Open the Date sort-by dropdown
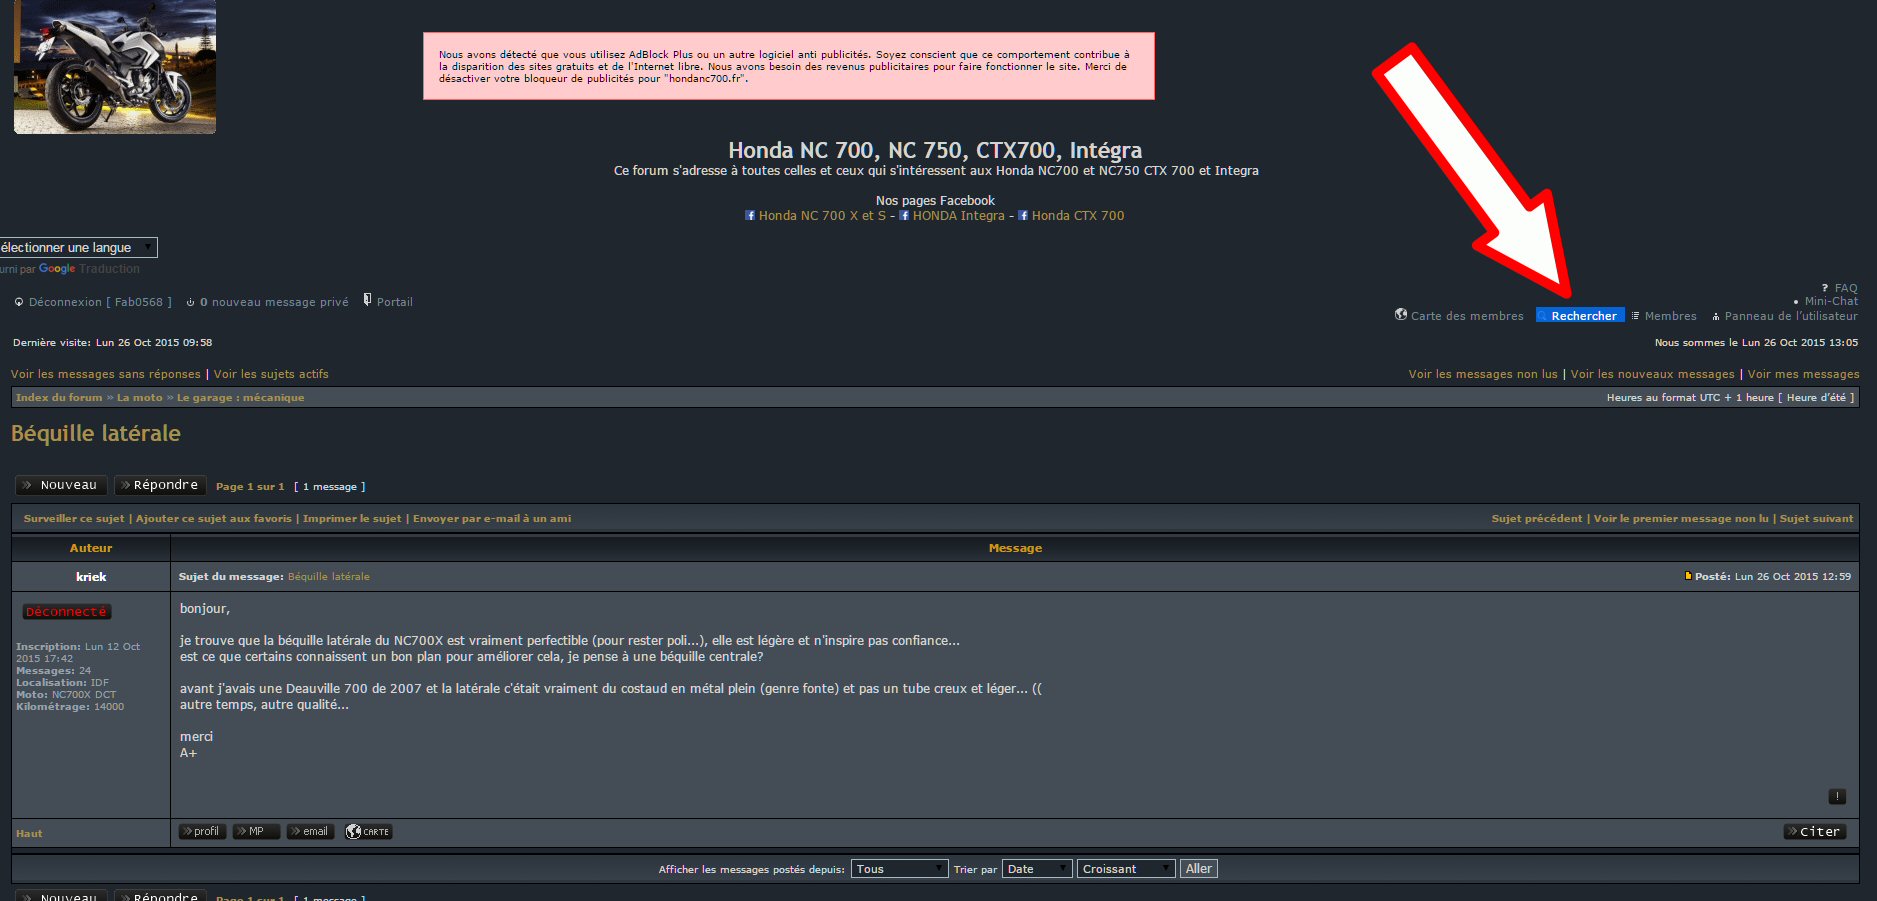Image resolution: width=1877 pixels, height=901 pixels. click(x=1036, y=869)
